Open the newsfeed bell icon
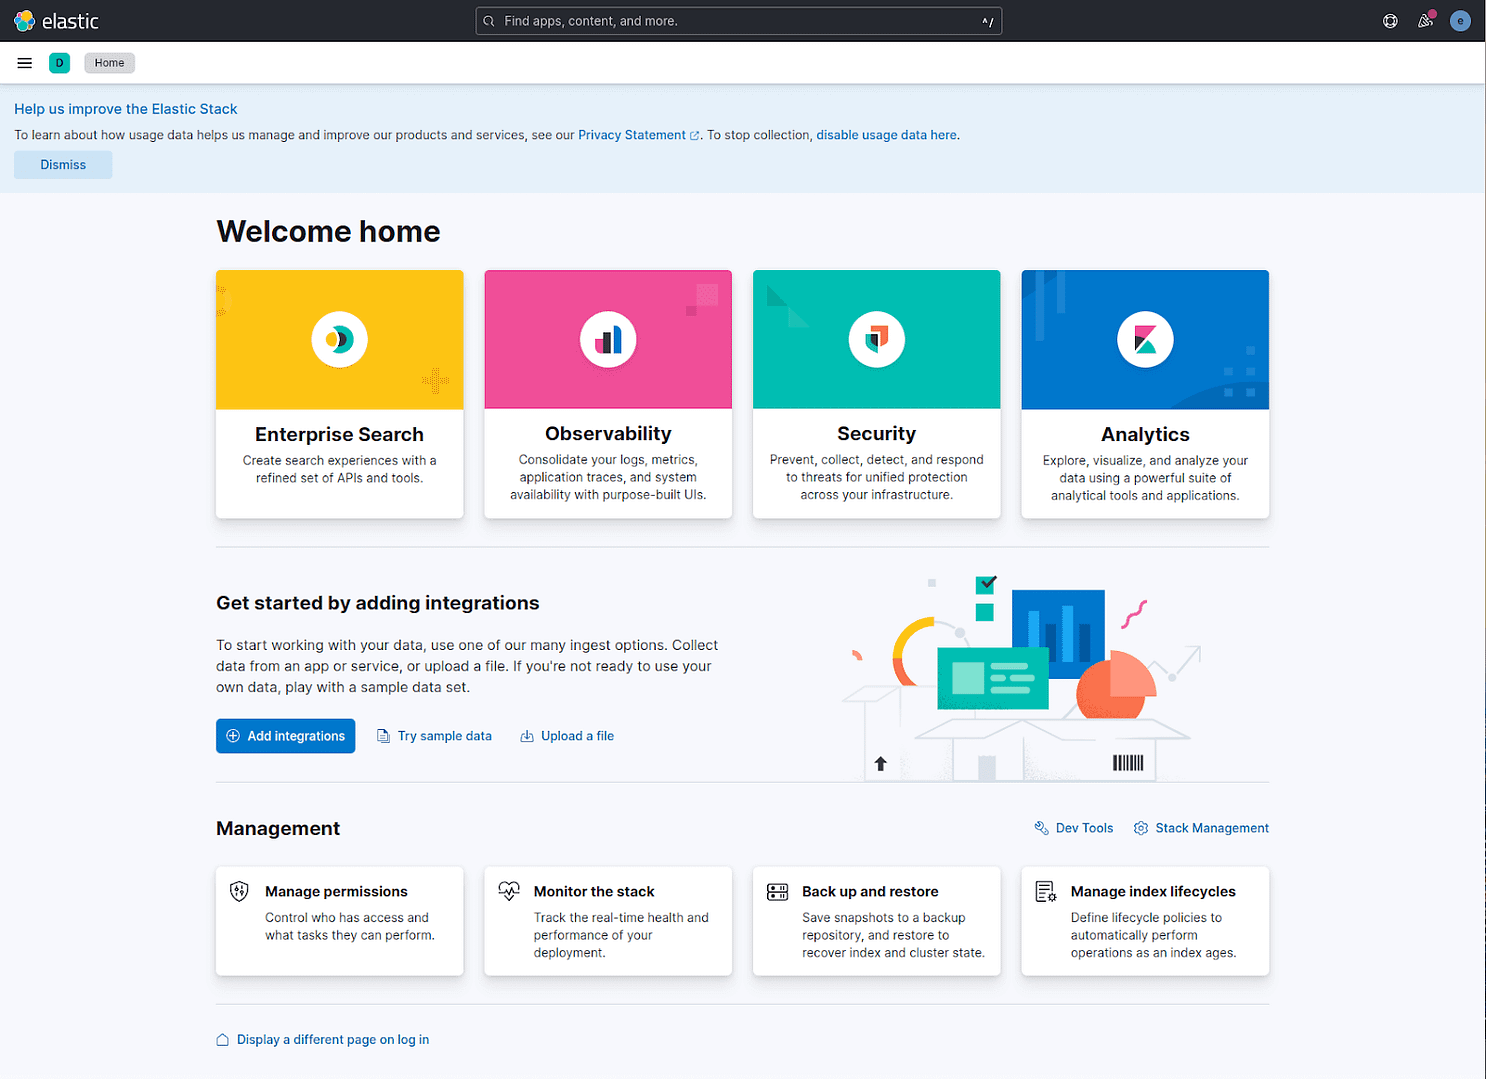Image resolution: width=1486 pixels, height=1079 pixels. click(1425, 20)
